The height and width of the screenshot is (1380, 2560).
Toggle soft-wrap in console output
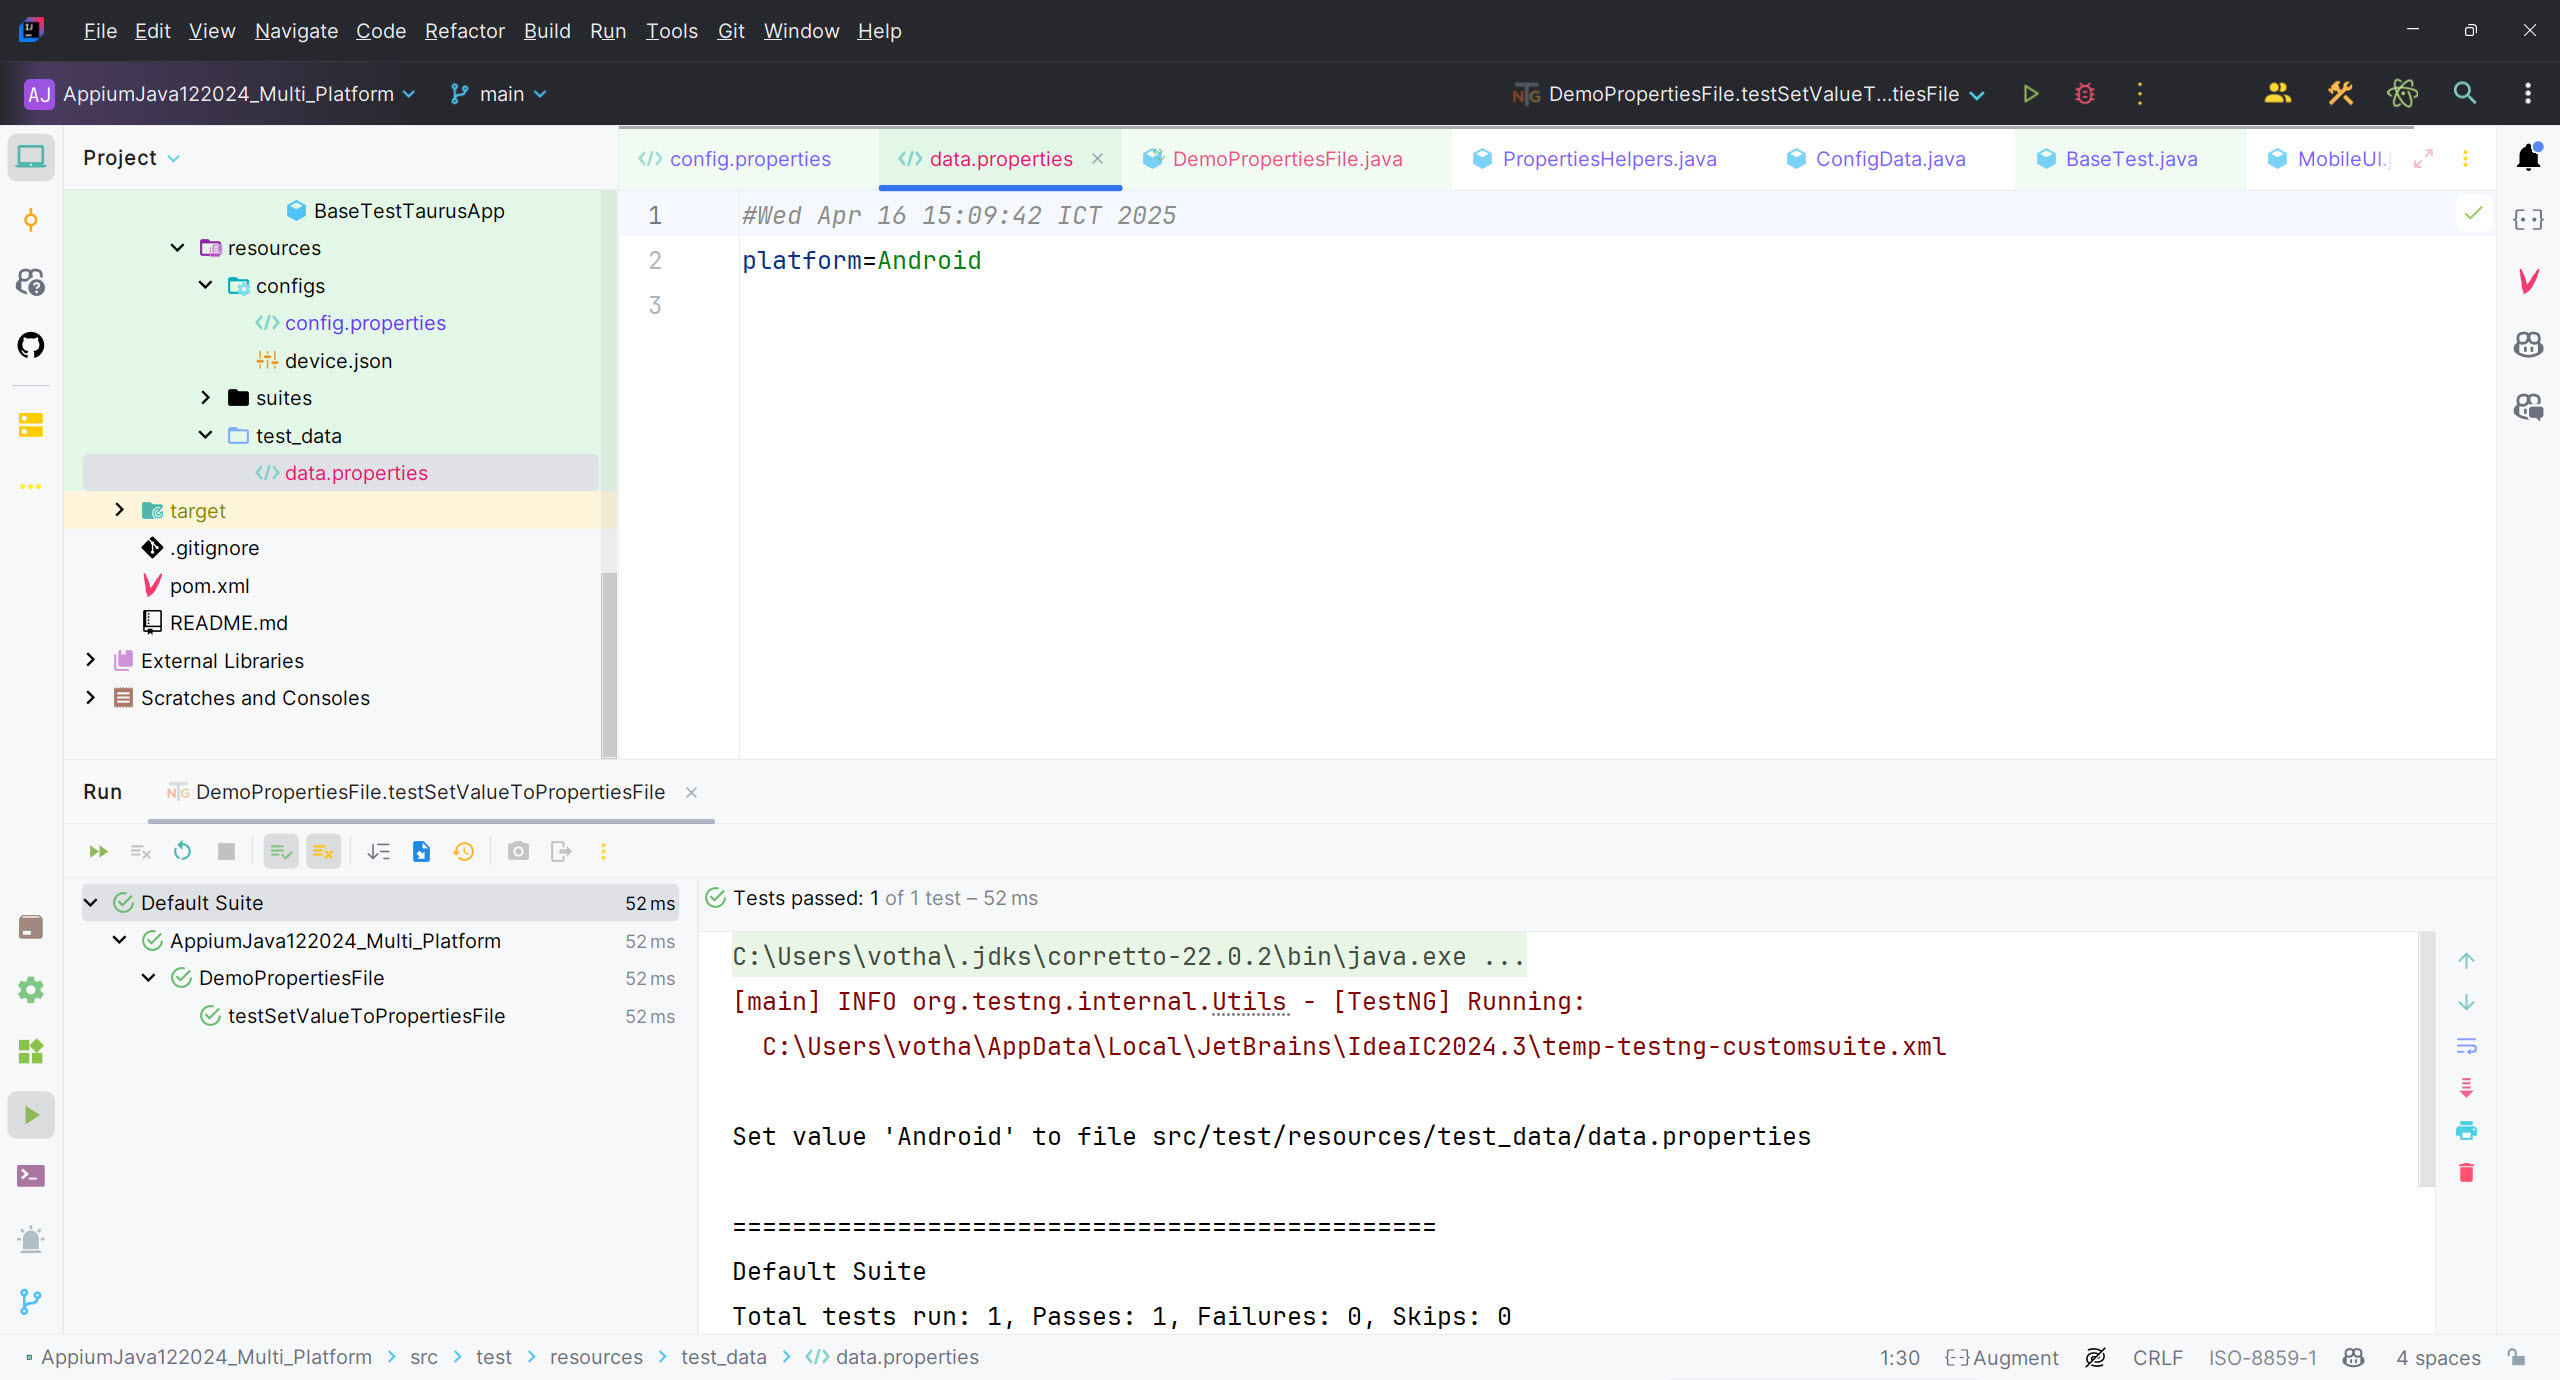click(2466, 1046)
